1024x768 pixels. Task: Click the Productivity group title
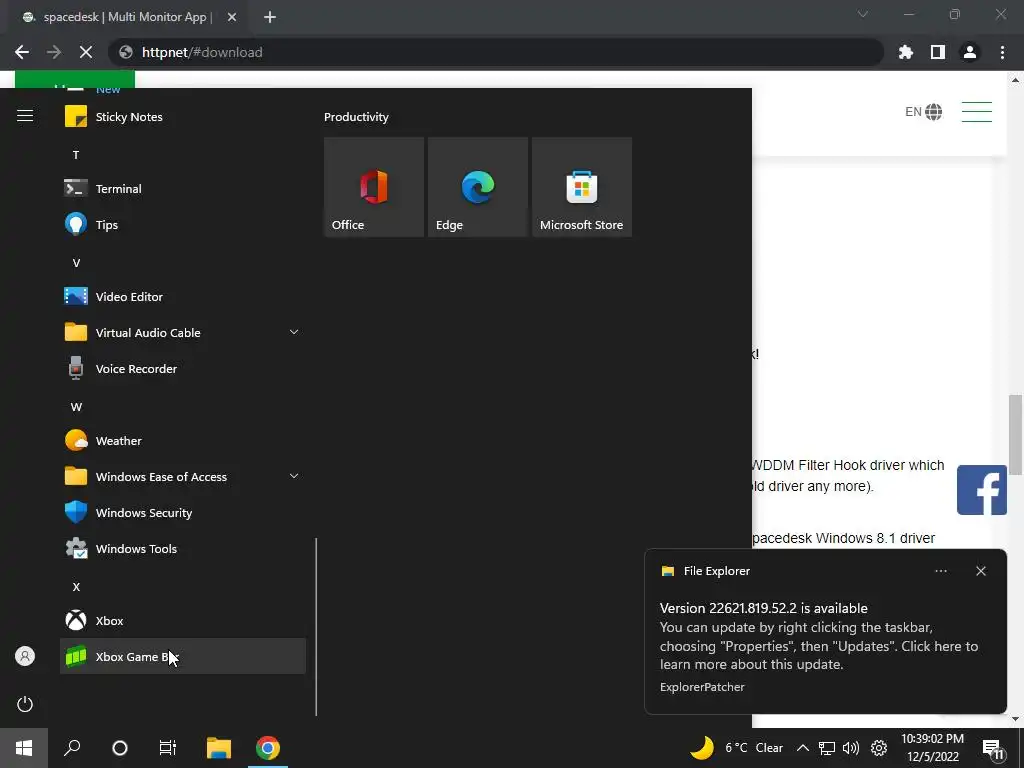tap(356, 117)
